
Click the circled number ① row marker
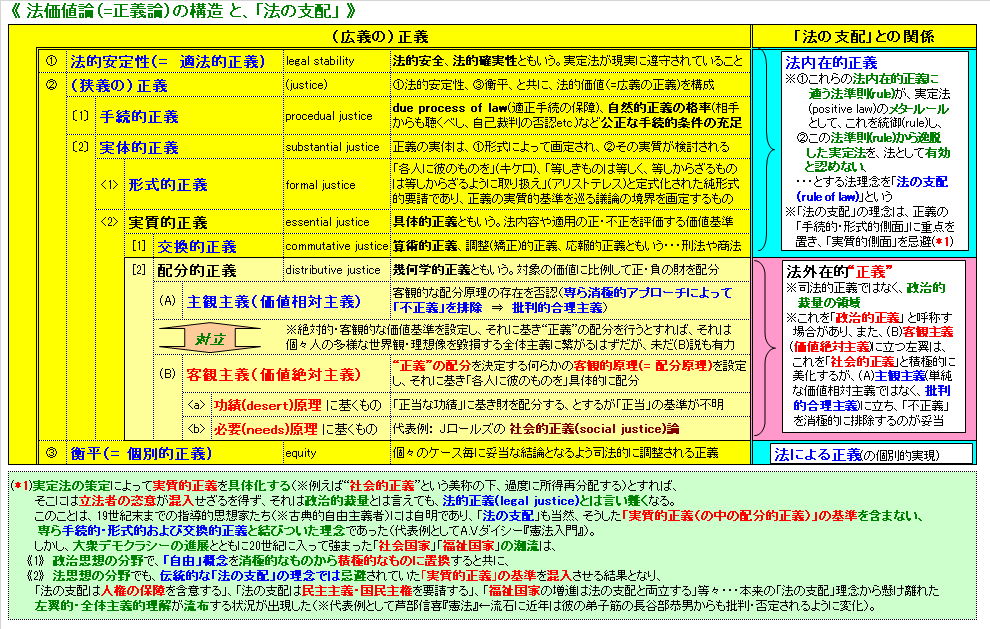tap(51, 61)
